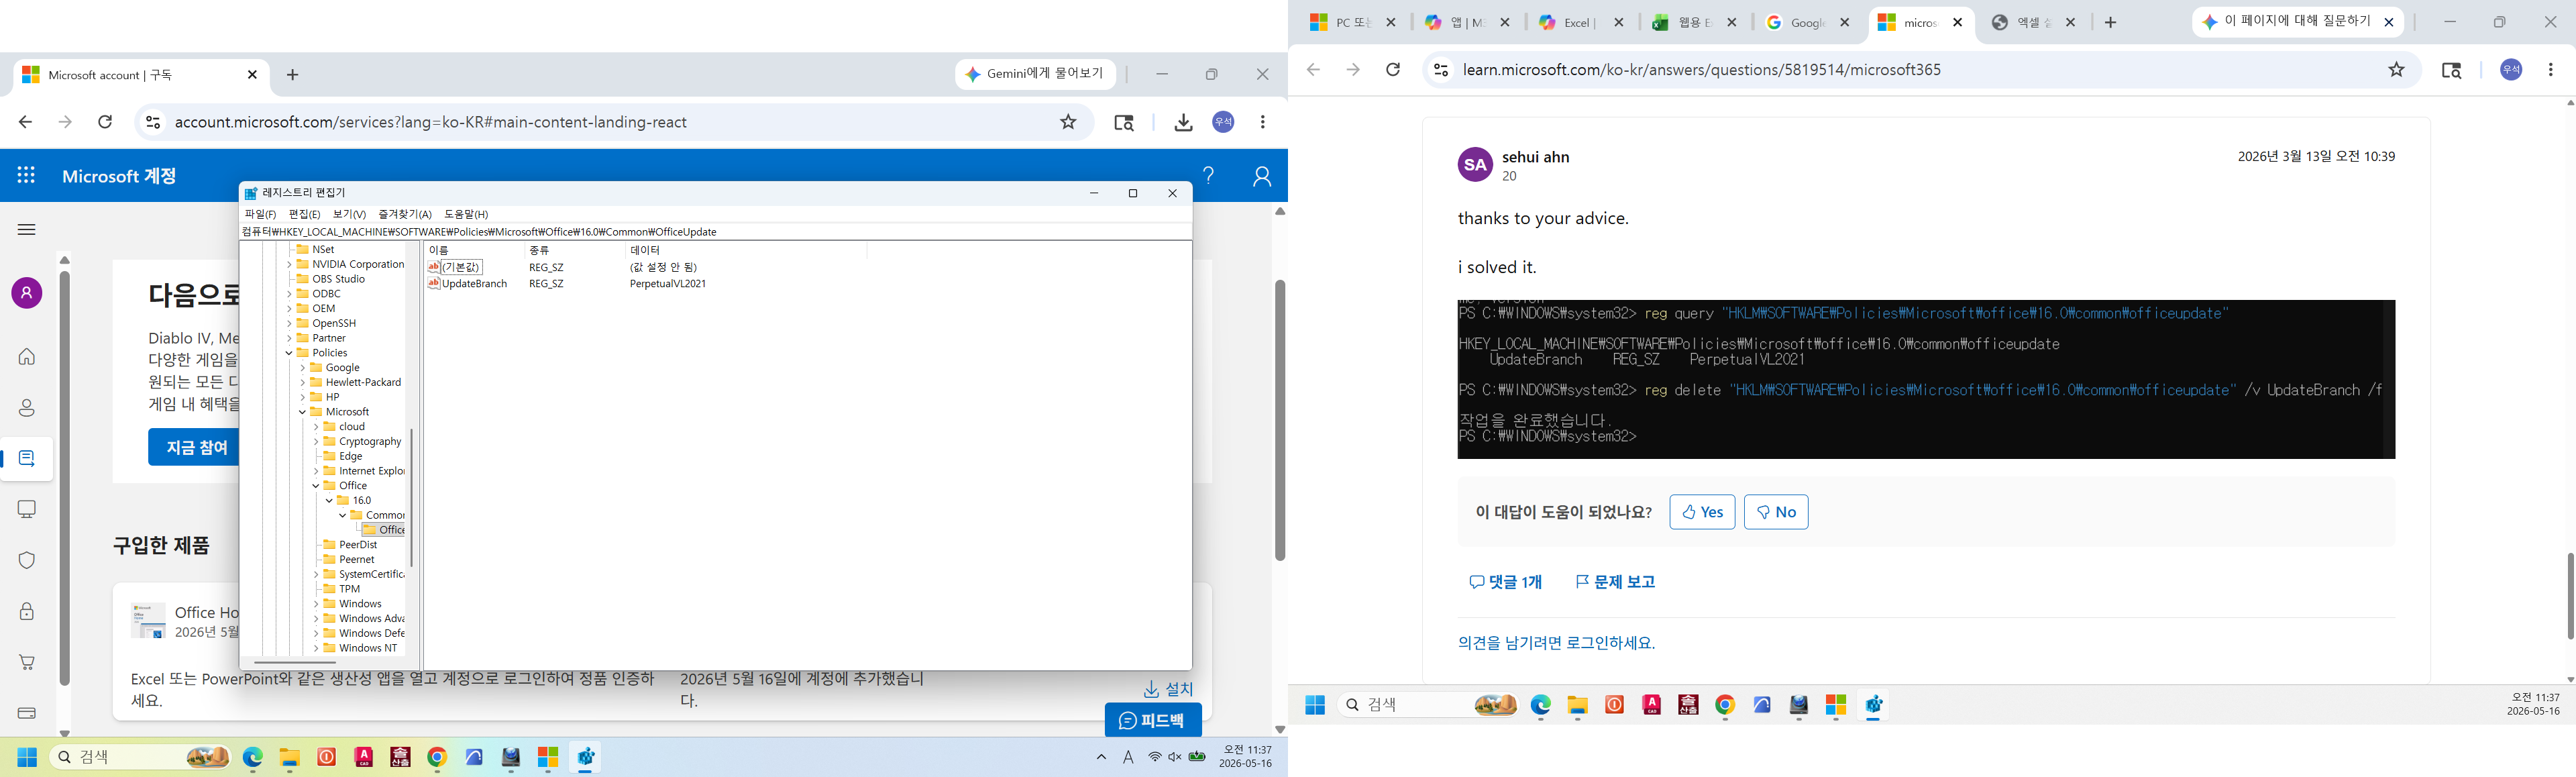Open the hamburger menu in Microsoft account sidebar

coord(27,230)
